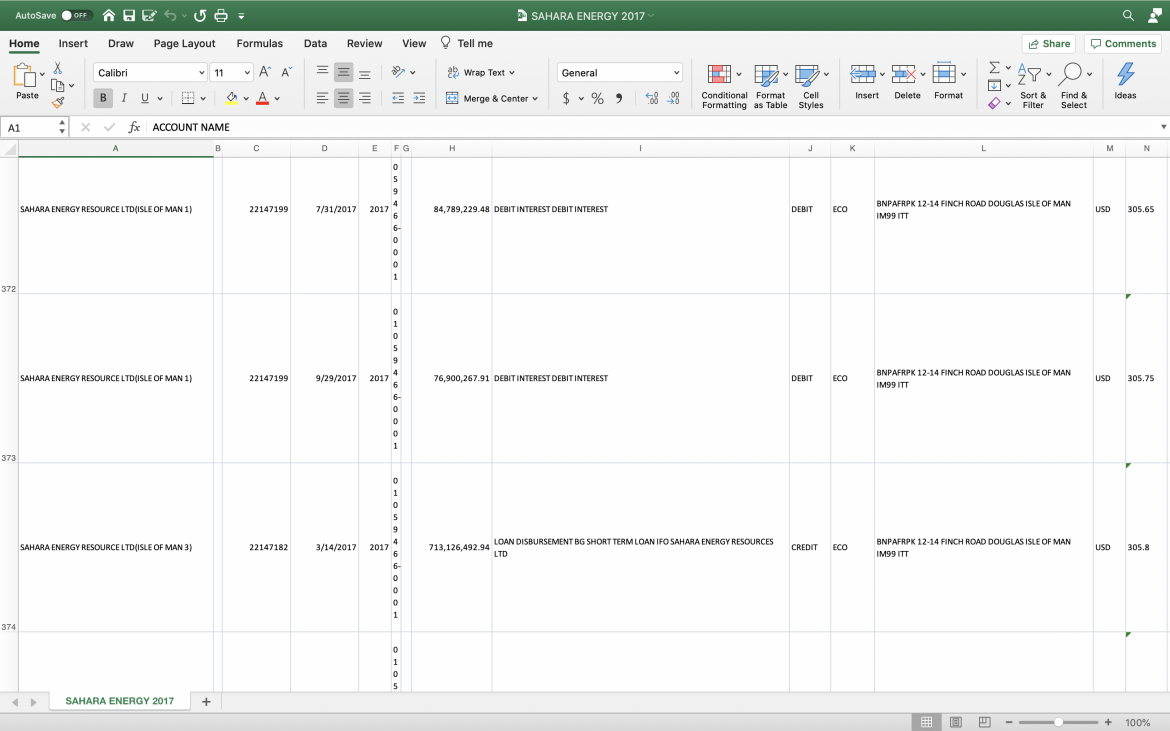The image size is (1170, 731).
Task: Click the Format Painter brush icon
Action: coord(57,103)
